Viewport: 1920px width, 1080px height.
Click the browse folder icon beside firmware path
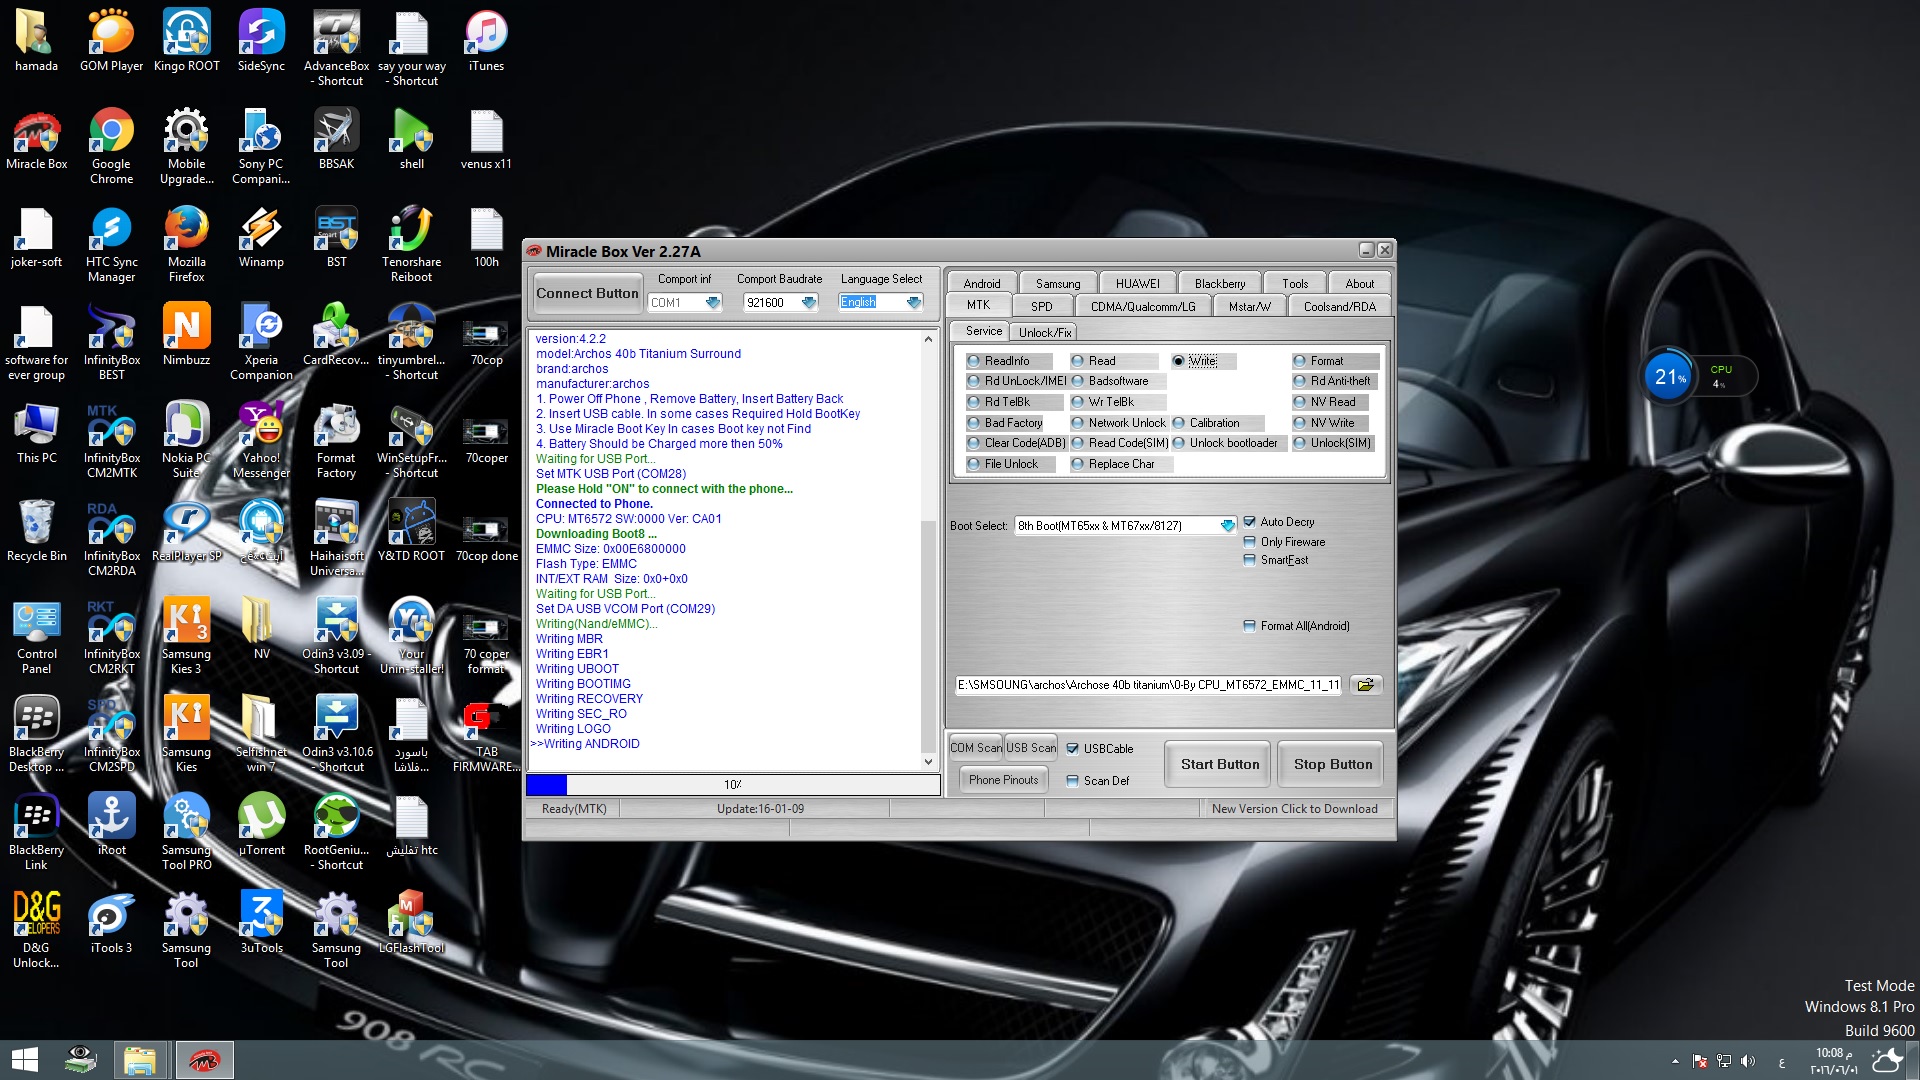pyautogui.click(x=1365, y=685)
